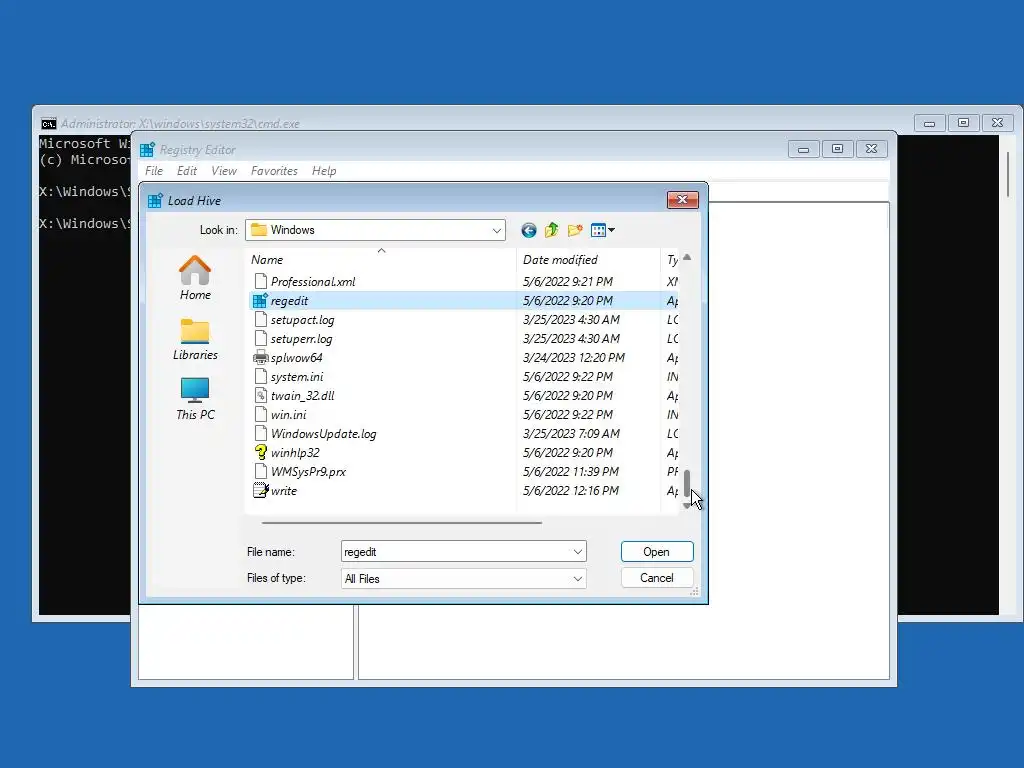Select the regedit application icon
The image size is (1024, 768).
point(260,301)
